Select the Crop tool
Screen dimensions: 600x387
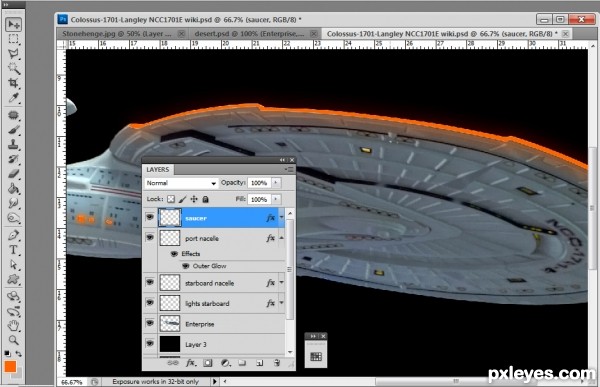(x=14, y=83)
